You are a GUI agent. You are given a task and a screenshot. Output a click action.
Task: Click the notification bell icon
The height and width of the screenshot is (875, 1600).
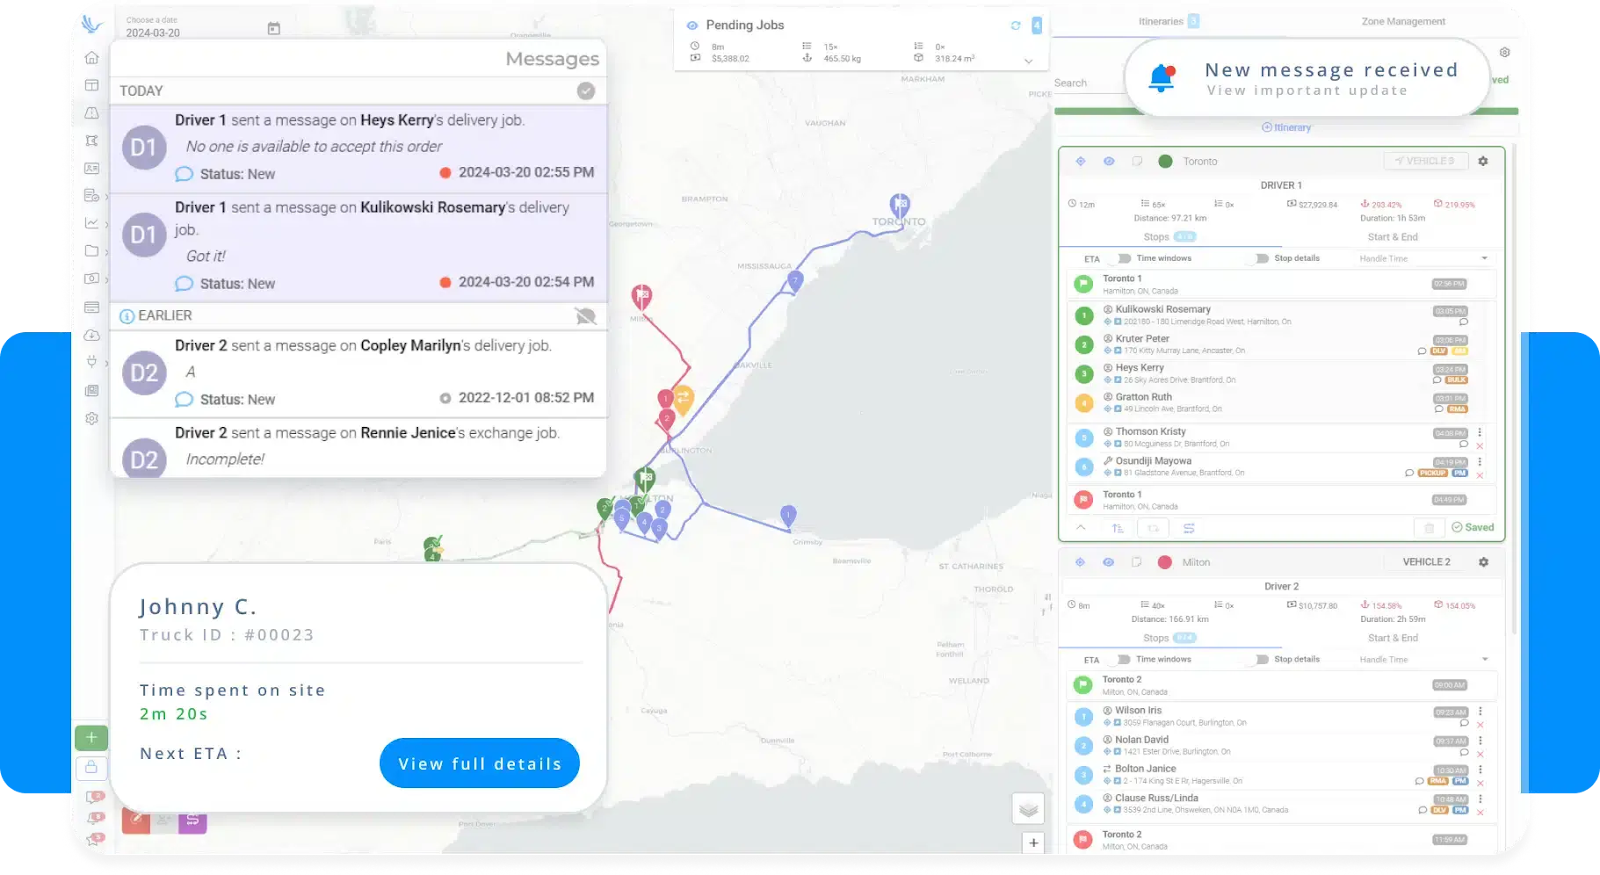tap(1162, 78)
